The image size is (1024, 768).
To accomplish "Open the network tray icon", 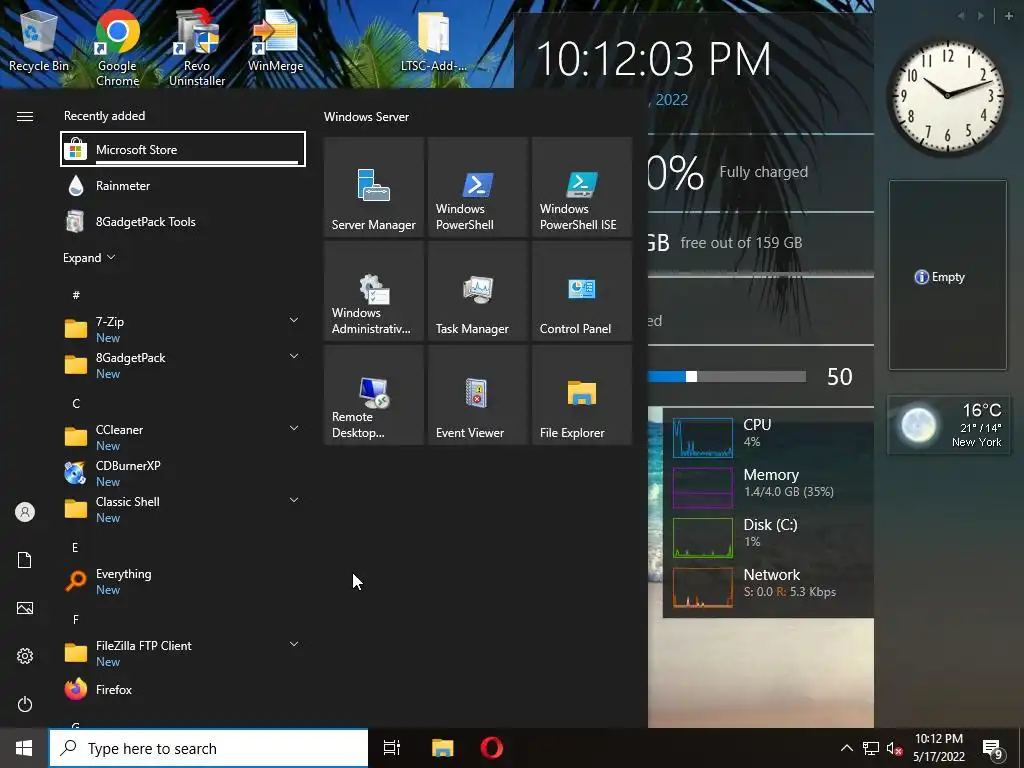I will pyautogui.click(x=871, y=749).
